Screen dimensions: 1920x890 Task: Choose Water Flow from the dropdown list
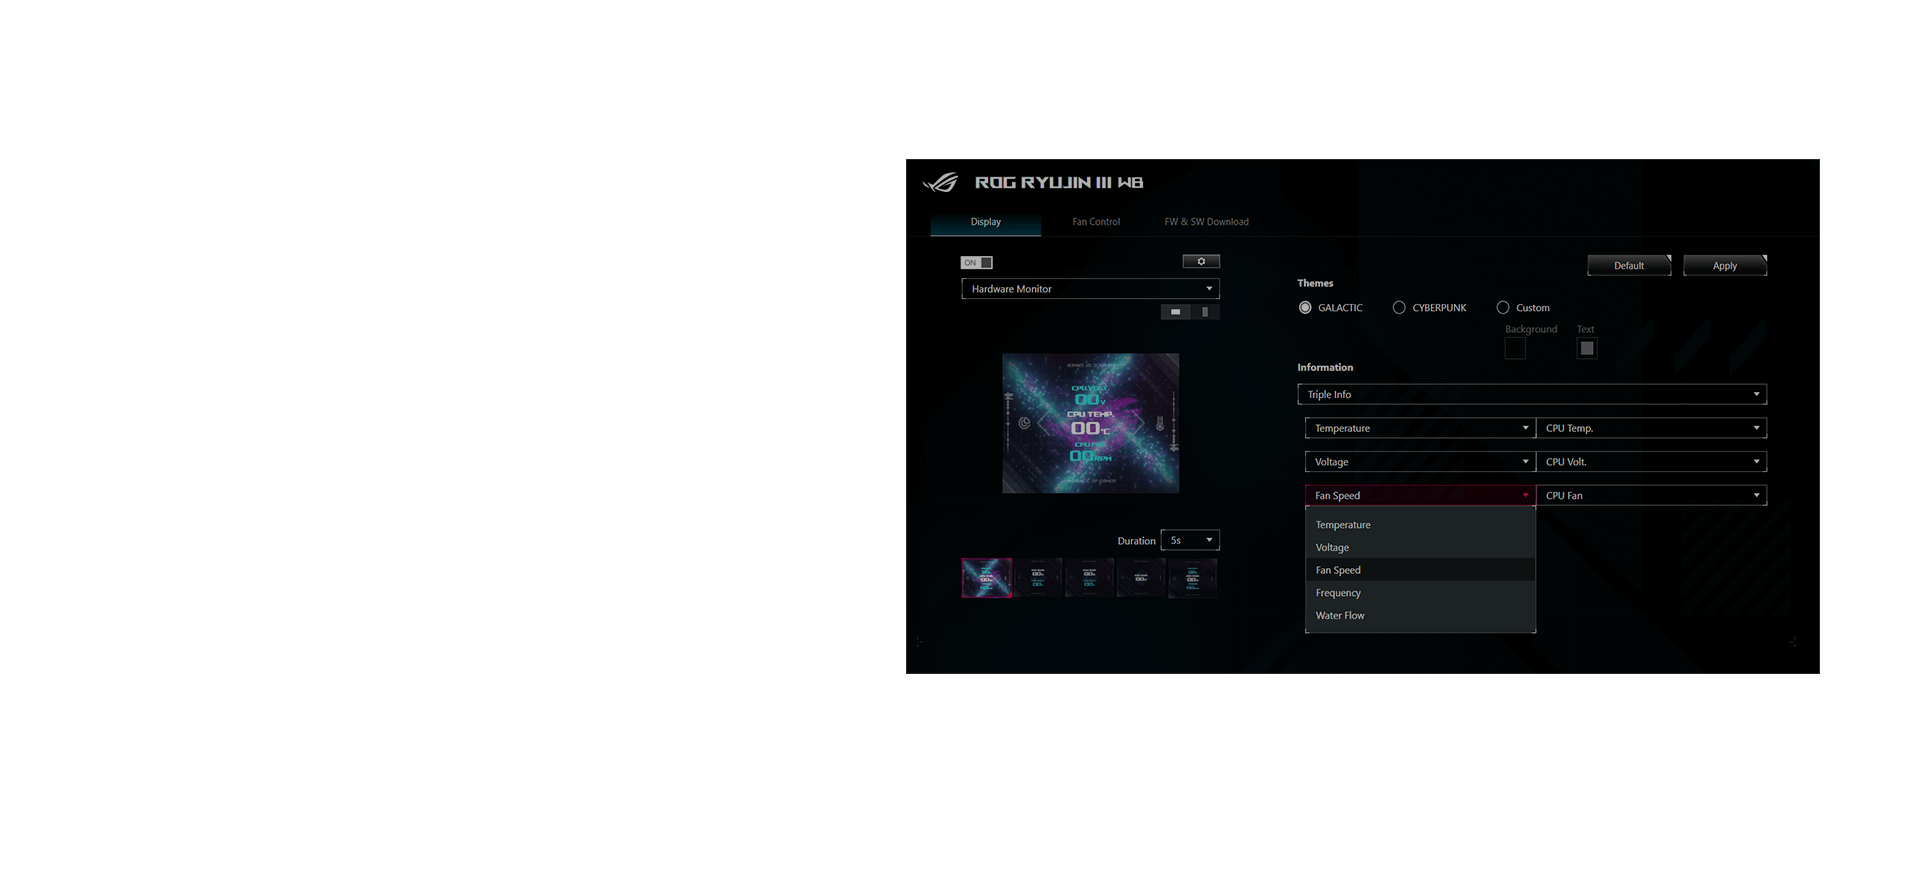click(1420, 616)
